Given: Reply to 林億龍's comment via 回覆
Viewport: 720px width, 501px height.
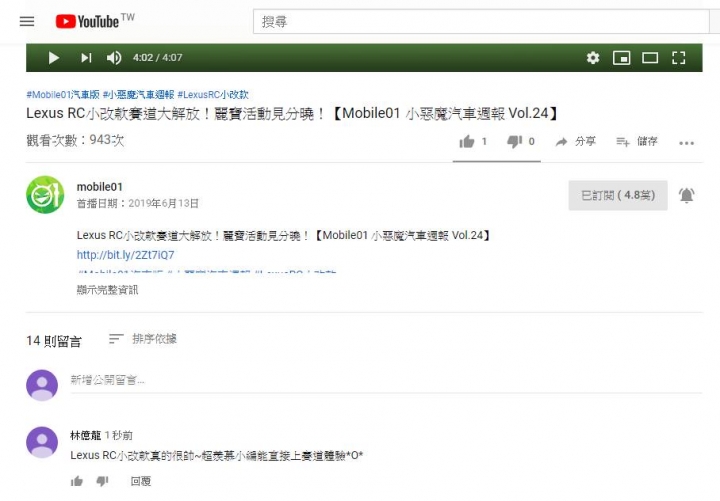Looking at the screenshot, I should [x=141, y=481].
